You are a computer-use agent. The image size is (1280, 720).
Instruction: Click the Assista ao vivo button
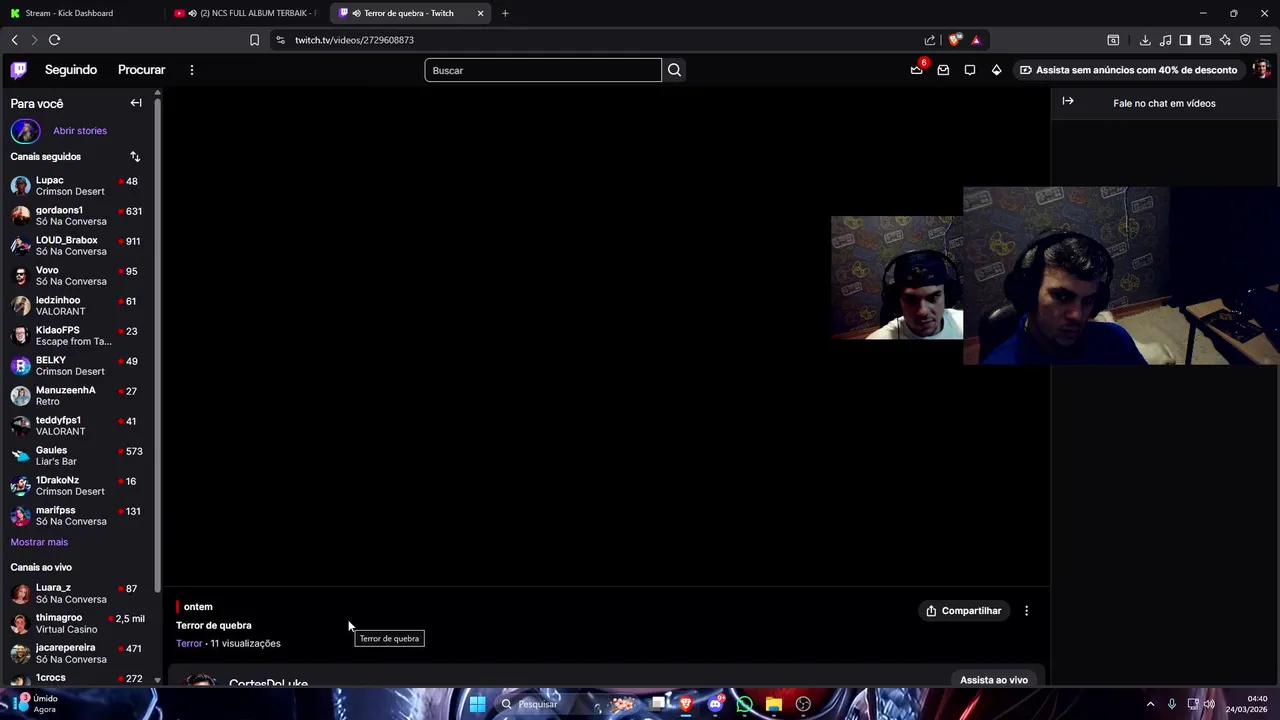click(994, 680)
